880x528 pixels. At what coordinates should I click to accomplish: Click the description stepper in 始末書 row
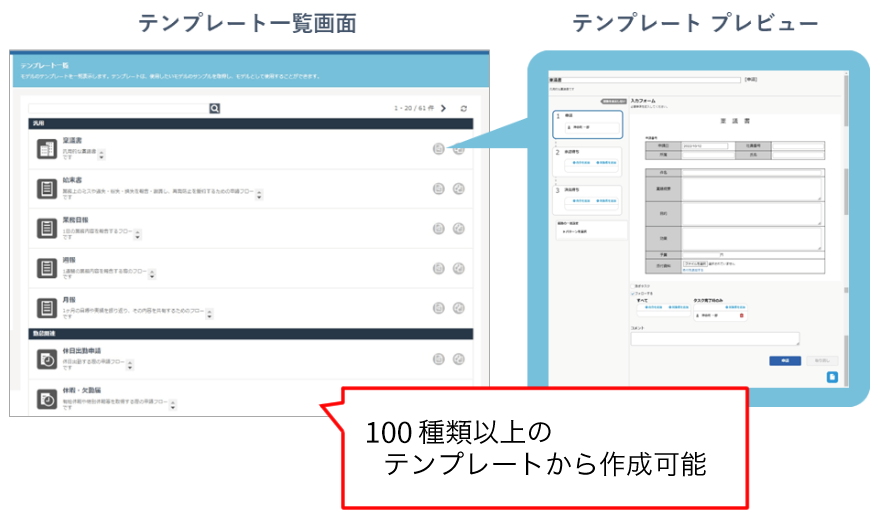coord(259,194)
